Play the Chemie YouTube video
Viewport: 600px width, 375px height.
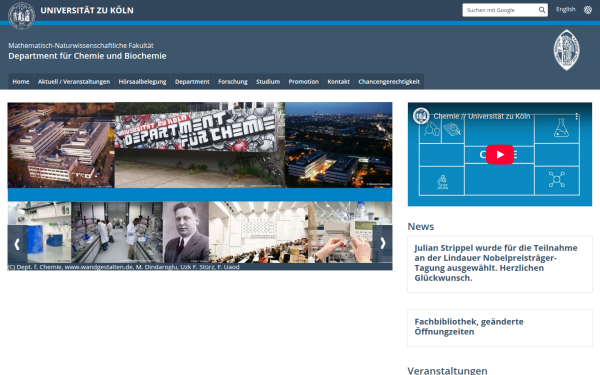pos(500,155)
